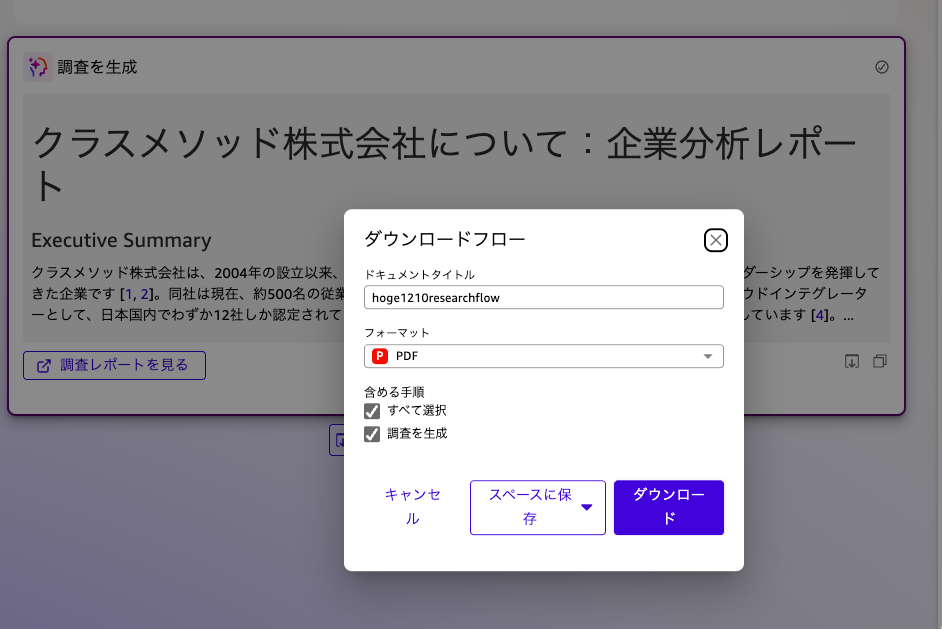Uncheck the すべて選択 checkbox
Image resolution: width=942 pixels, height=629 pixels.
click(x=370, y=410)
